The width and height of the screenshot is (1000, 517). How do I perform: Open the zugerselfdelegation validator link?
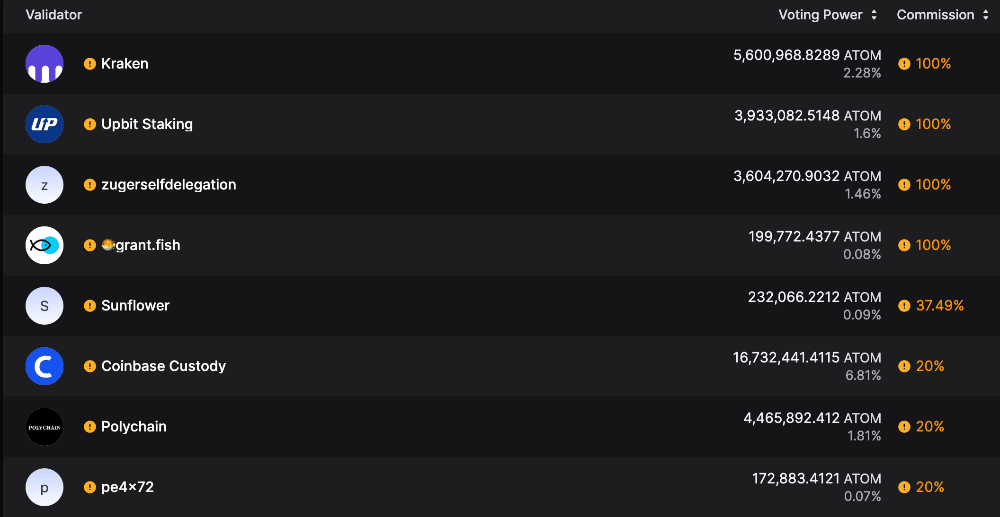coord(169,185)
